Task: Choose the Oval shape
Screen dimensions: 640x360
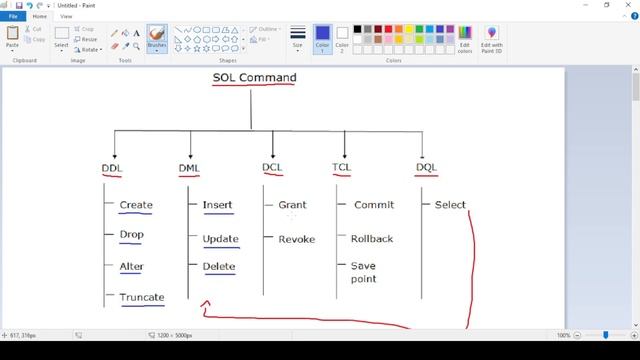Action: coord(197,30)
